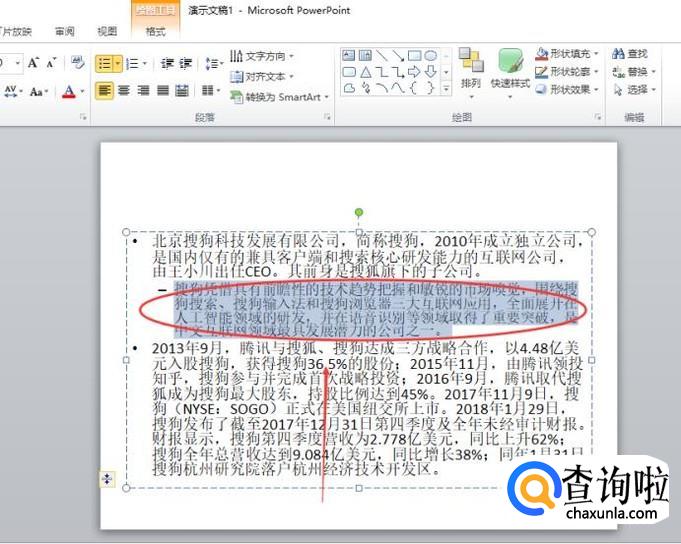Select the rectangle shape
The width and height of the screenshot is (681, 544).
pyautogui.click(x=414, y=56)
